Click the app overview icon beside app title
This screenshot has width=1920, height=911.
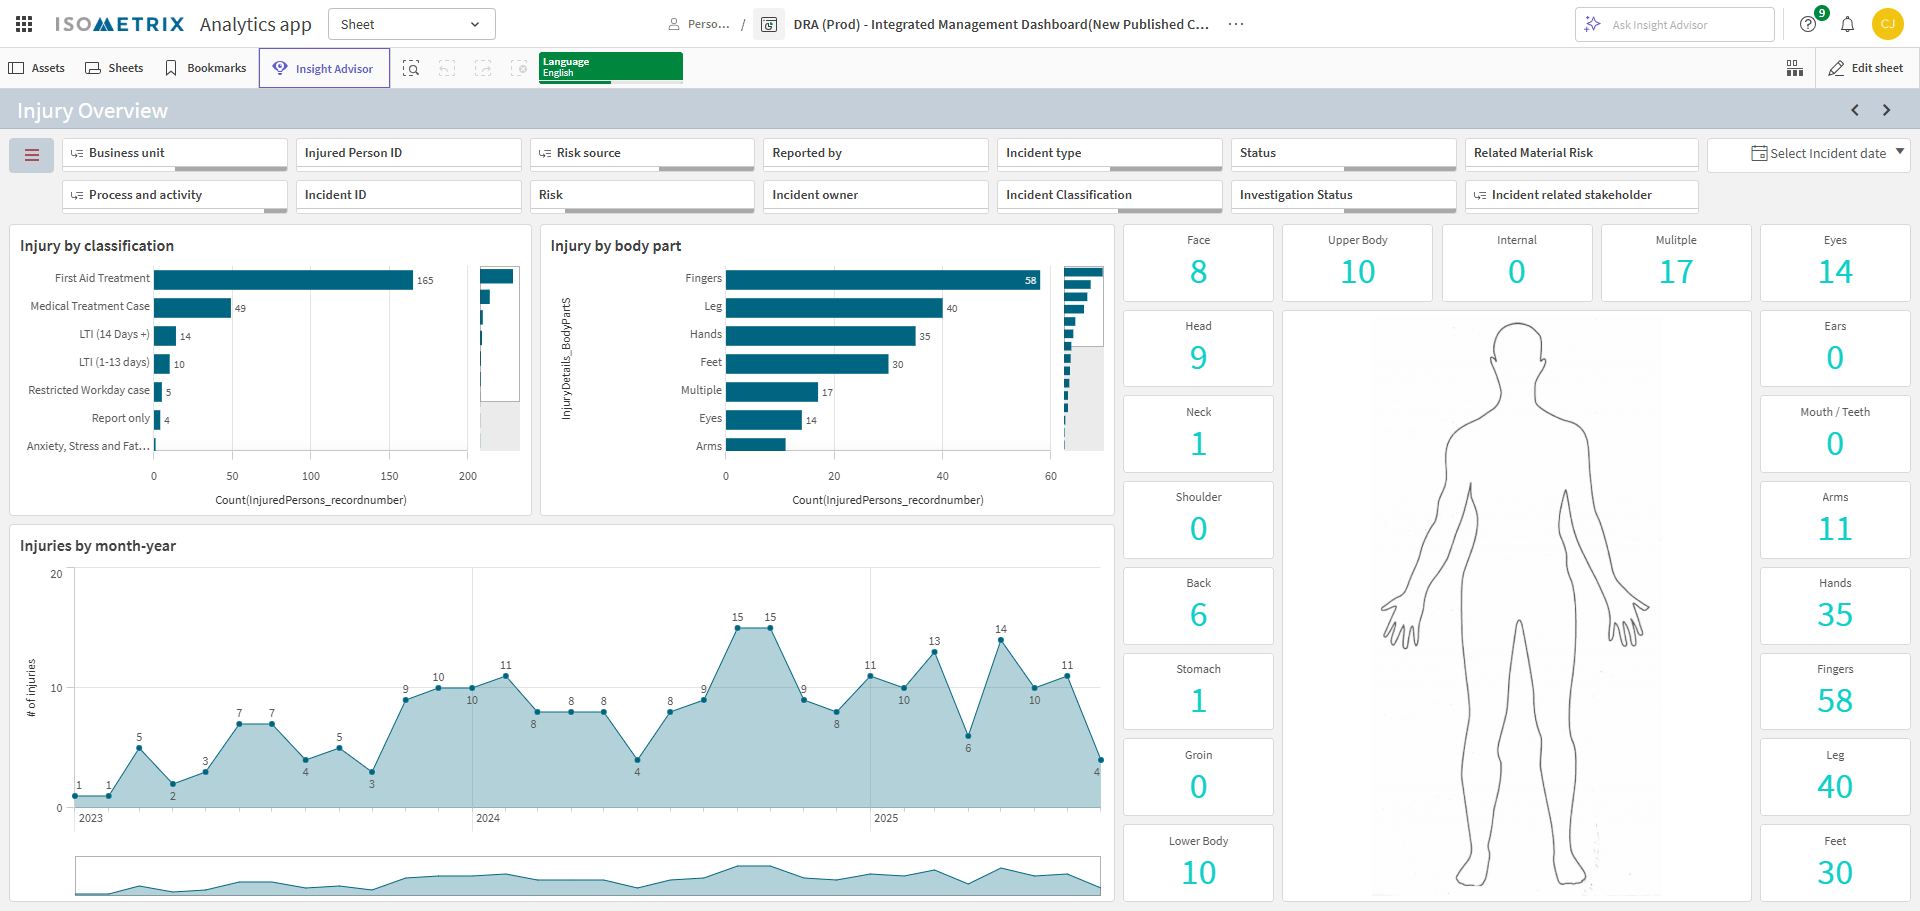coord(768,24)
